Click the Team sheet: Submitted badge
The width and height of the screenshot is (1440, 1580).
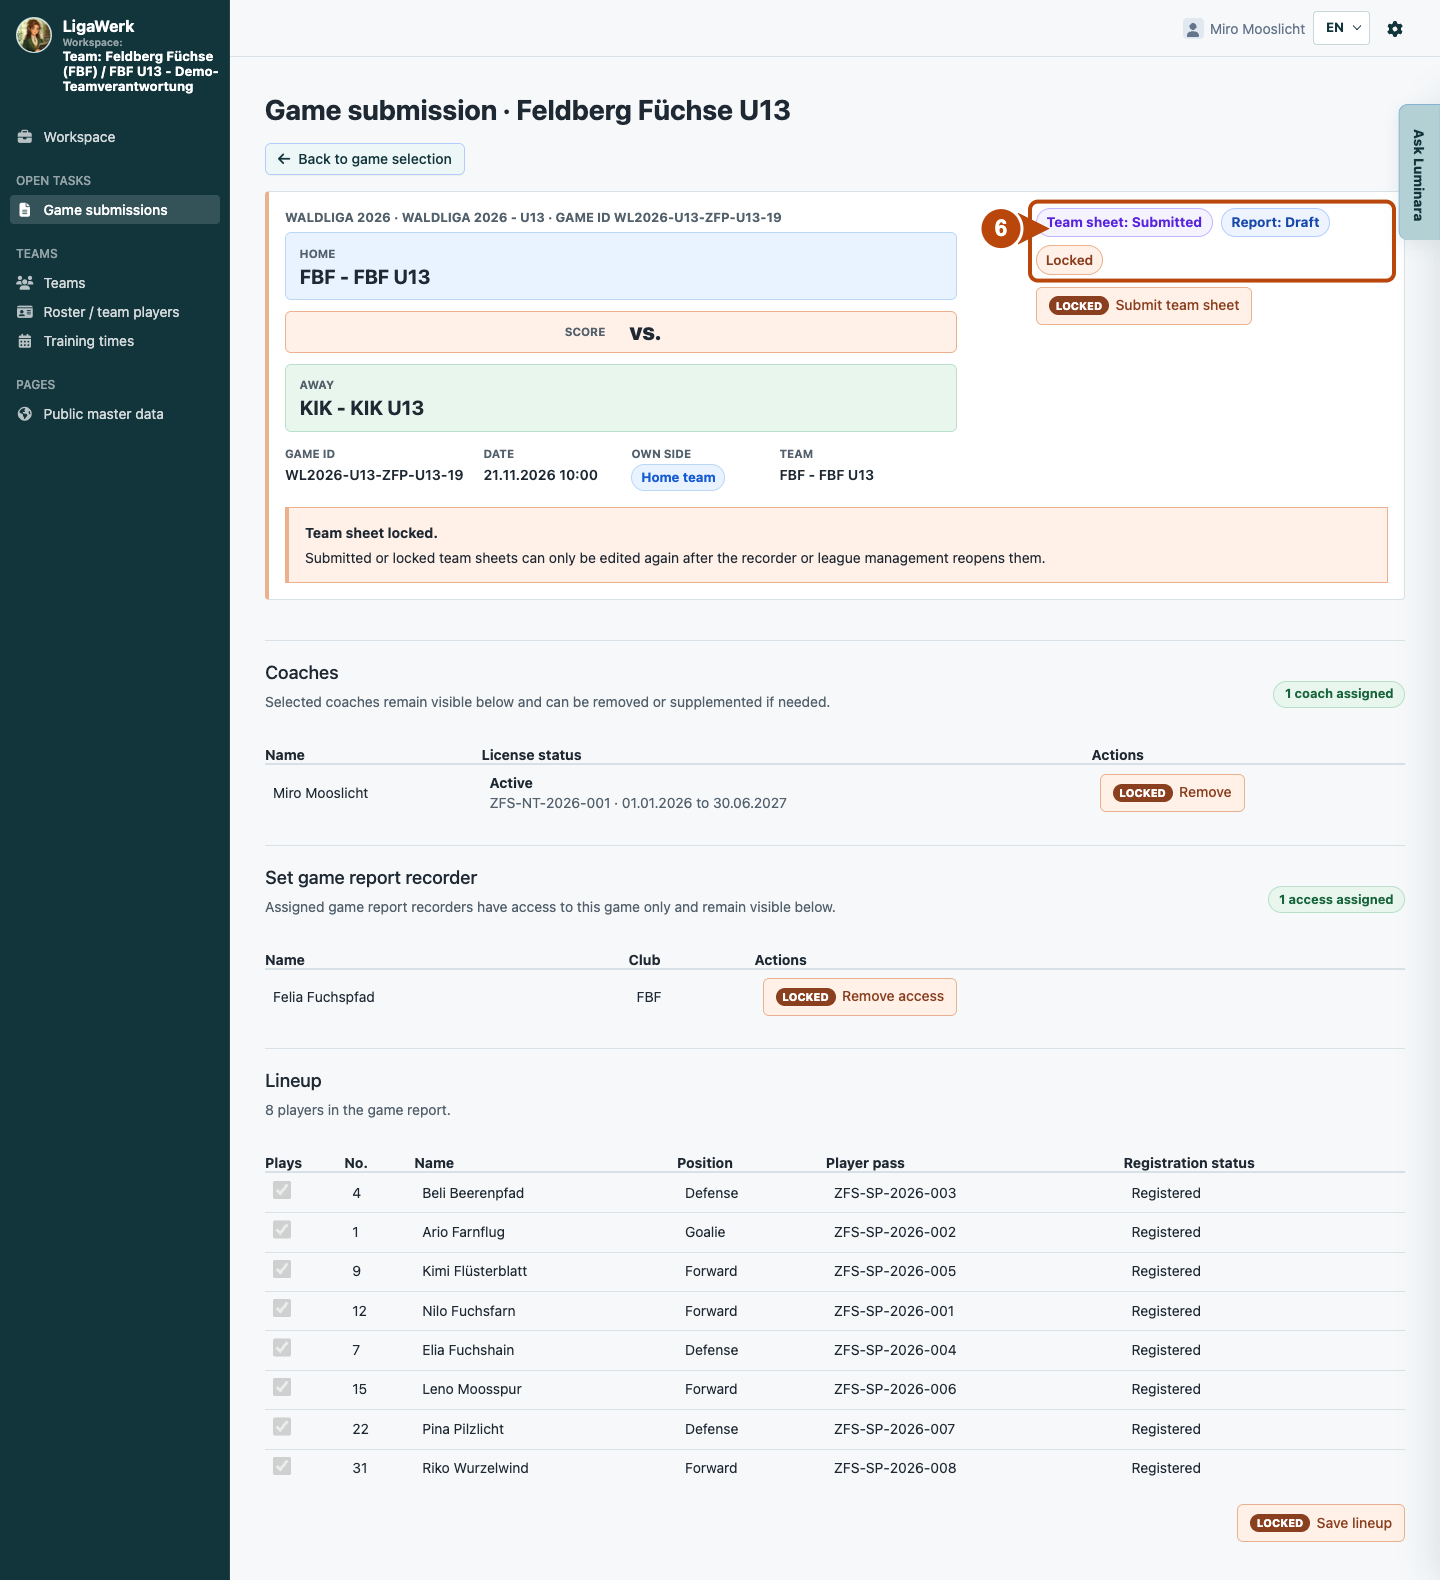pyautogui.click(x=1124, y=222)
